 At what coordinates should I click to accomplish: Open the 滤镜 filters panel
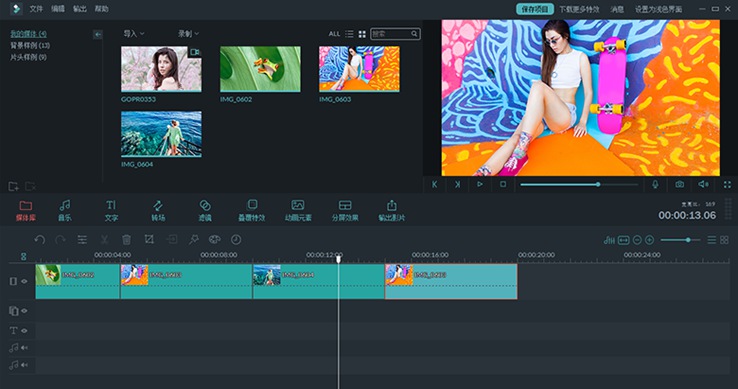(x=205, y=210)
